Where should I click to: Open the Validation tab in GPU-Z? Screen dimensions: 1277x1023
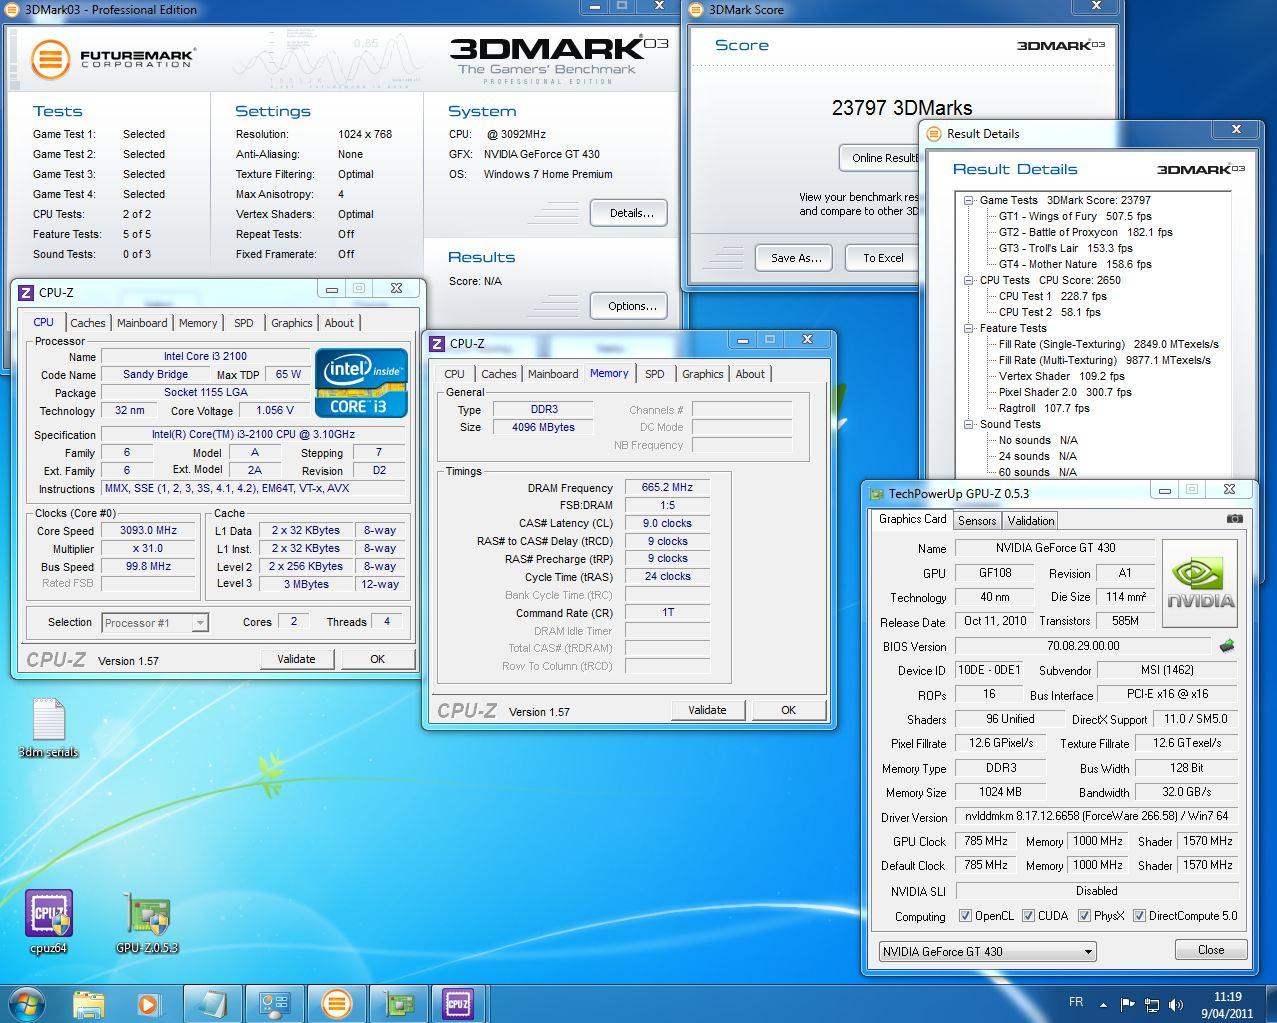pos(1030,520)
